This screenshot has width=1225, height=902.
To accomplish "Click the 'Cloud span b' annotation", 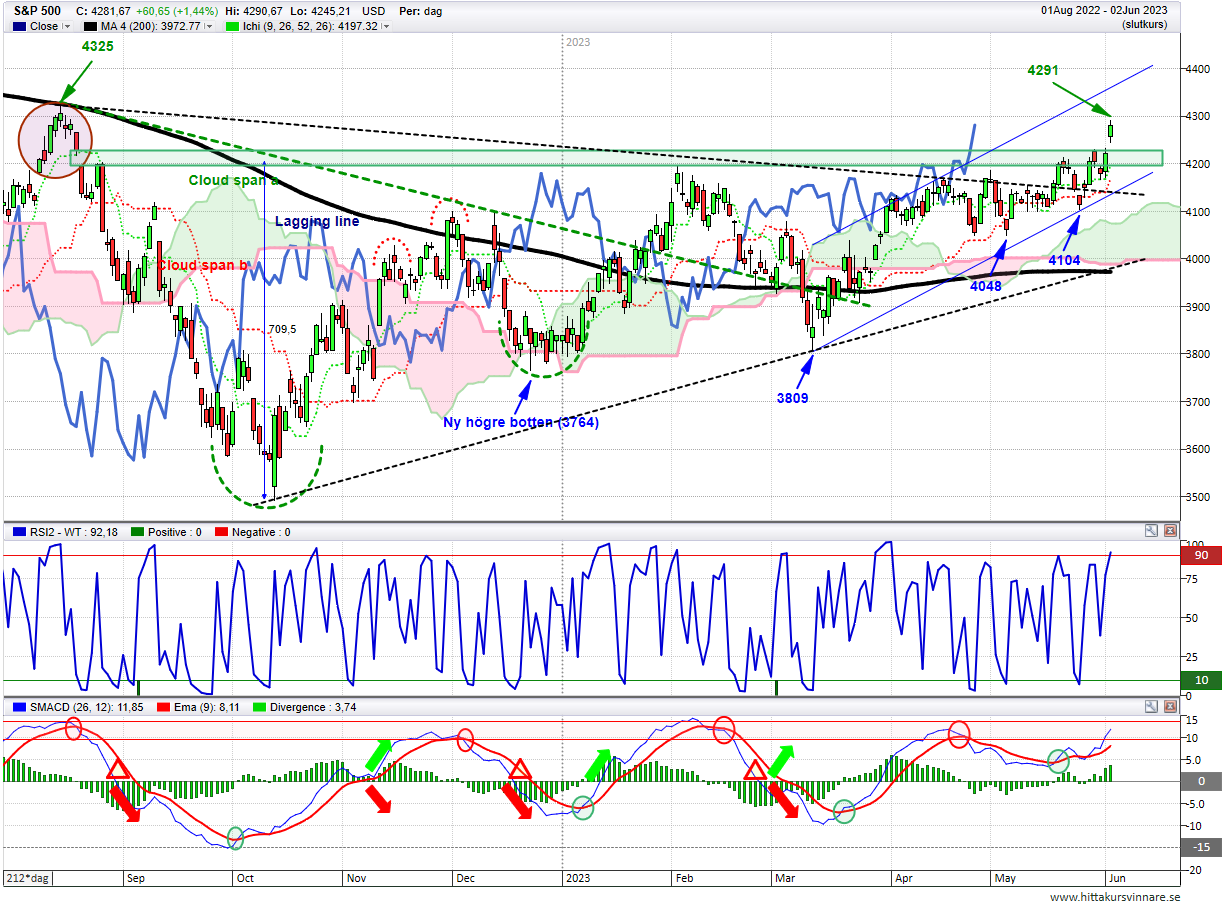I will click(203, 265).
